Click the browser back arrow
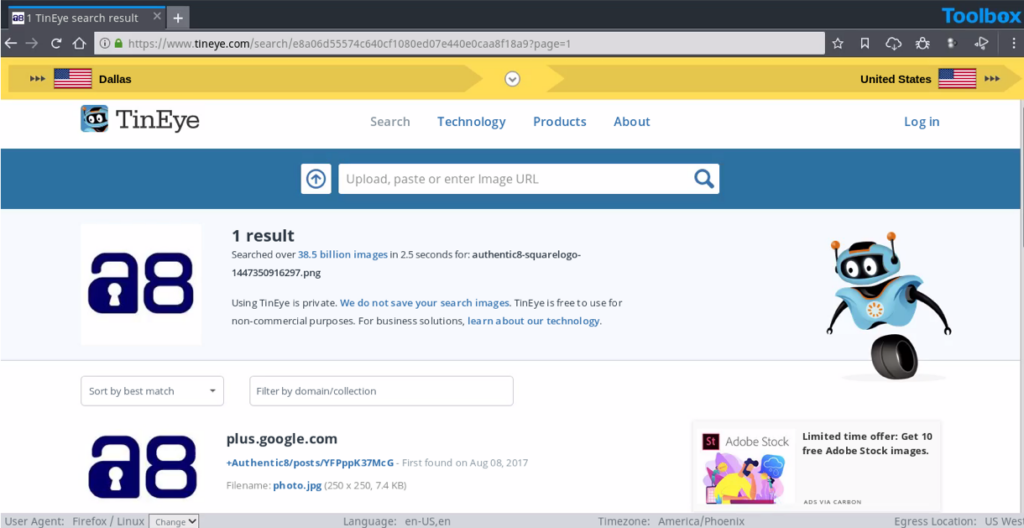 (x=10, y=44)
